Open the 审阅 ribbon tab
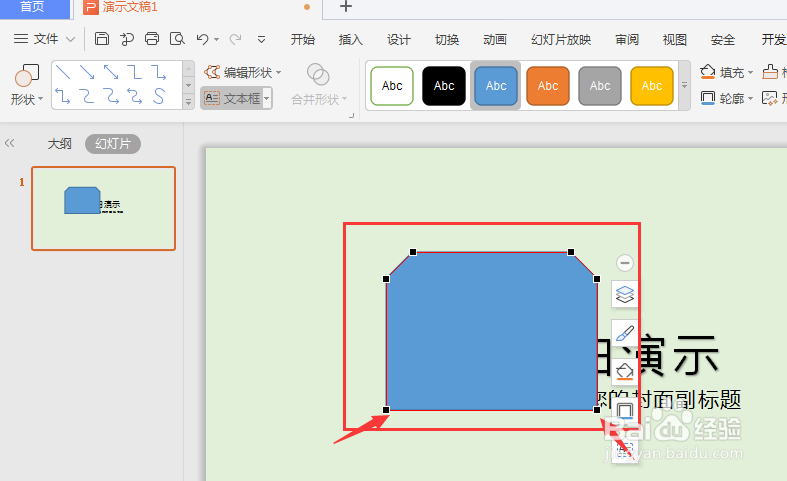The width and height of the screenshot is (787, 481). coord(627,39)
